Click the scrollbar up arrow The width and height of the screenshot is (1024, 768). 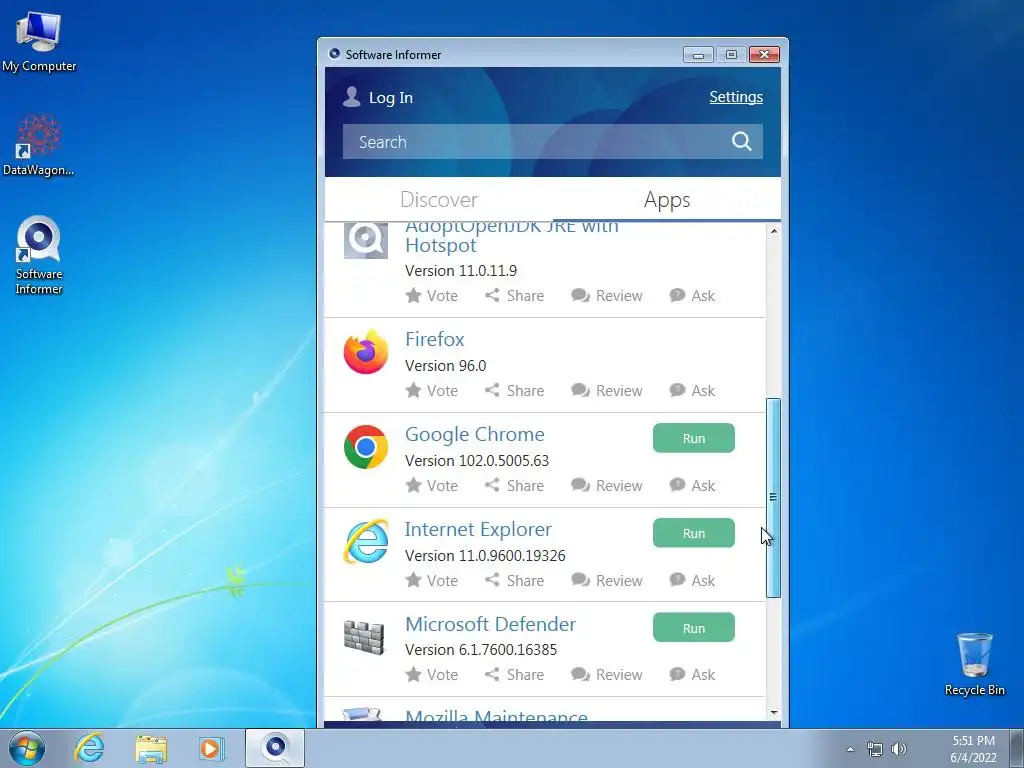click(773, 231)
